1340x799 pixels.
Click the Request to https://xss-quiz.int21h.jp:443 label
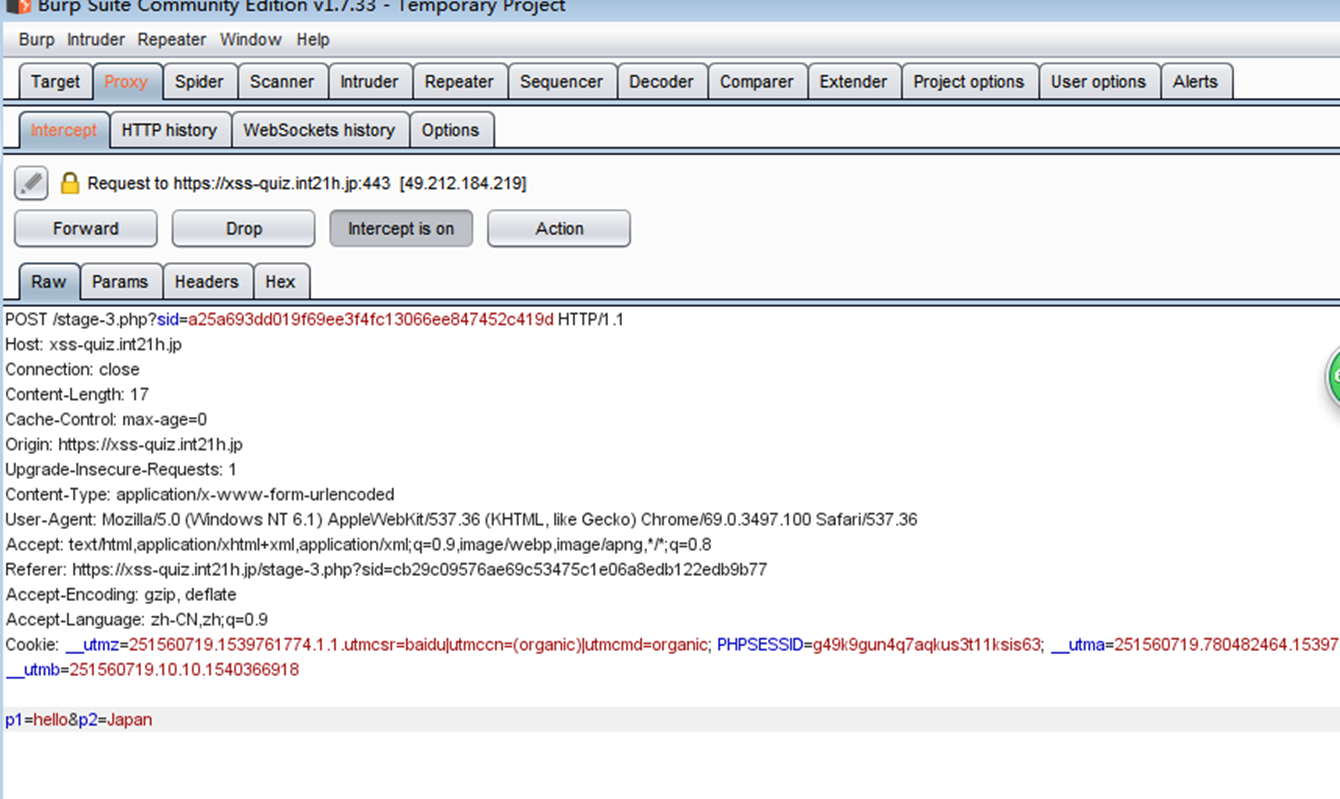click(x=307, y=183)
